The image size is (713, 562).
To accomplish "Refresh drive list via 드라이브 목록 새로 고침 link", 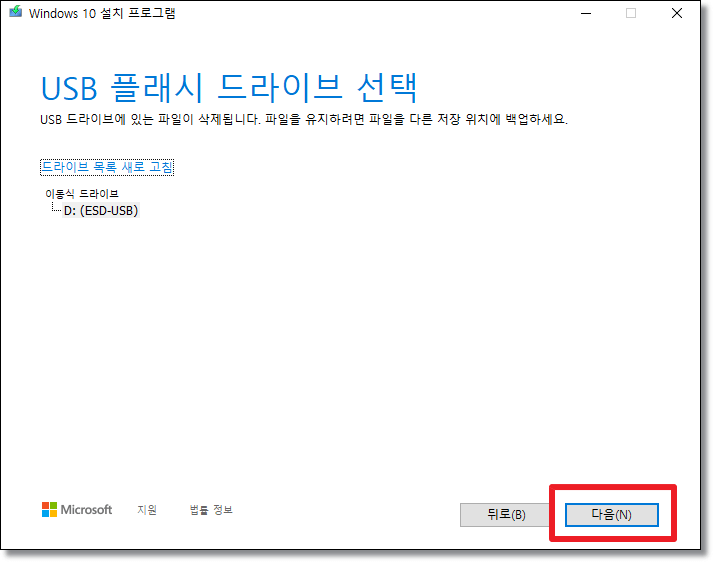I will pos(107,167).
